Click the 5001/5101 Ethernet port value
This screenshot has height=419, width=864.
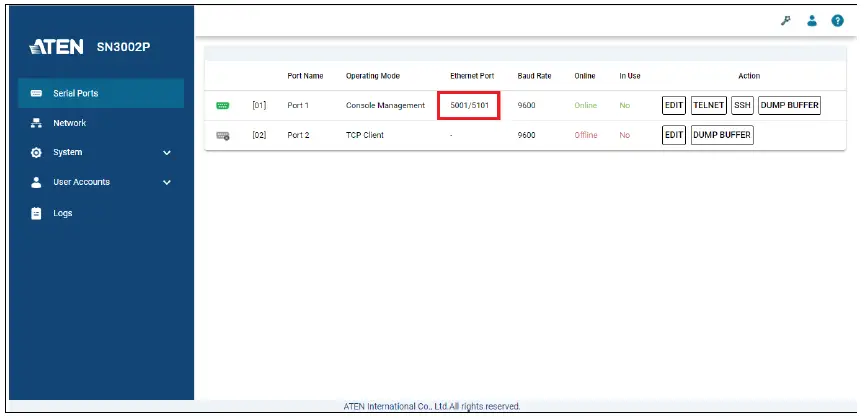point(469,105)
